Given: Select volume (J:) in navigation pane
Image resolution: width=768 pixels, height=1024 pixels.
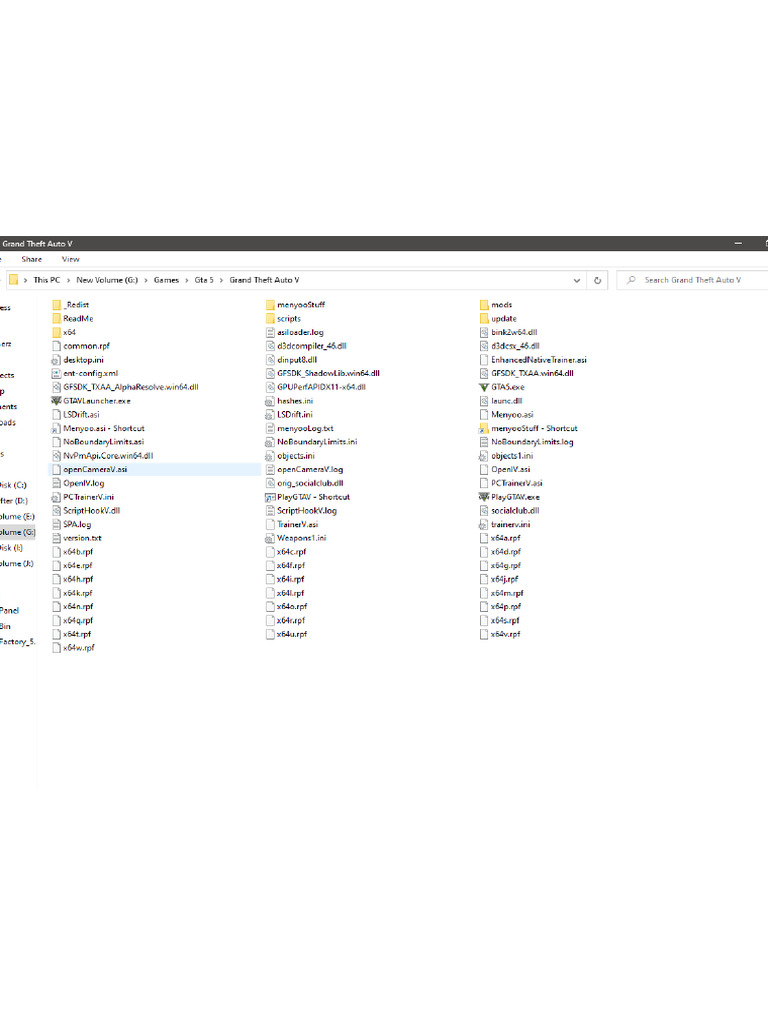Looking at the screenshot, I should tap(16, 564).
